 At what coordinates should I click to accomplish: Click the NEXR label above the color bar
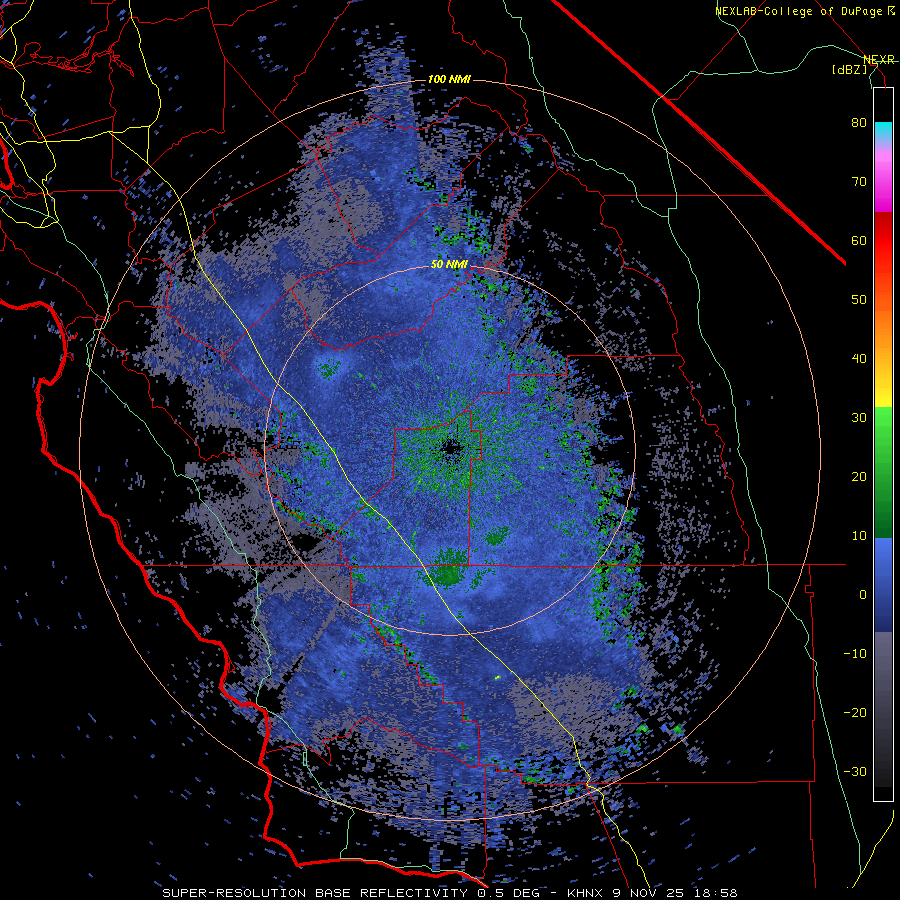(x=879, y=59)
